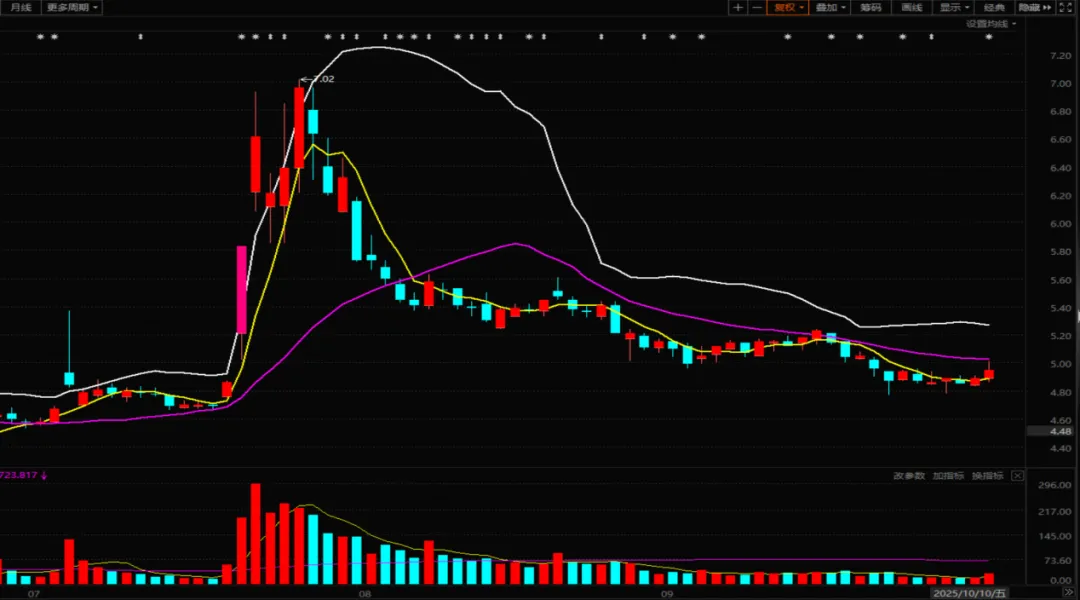
Task: Switch to 月线 monthly period tab
Action: [x=21, y=8]
